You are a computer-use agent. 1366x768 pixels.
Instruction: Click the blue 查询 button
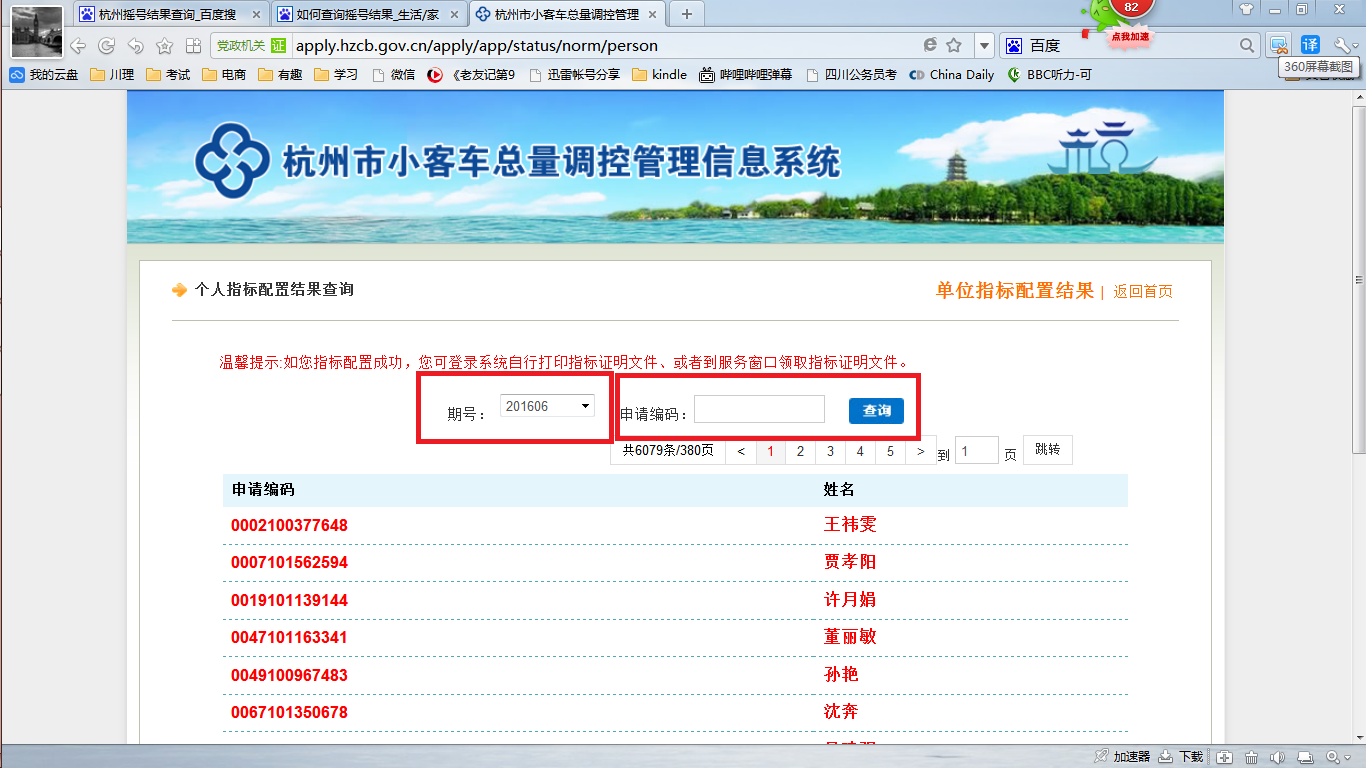pos(876,411)
